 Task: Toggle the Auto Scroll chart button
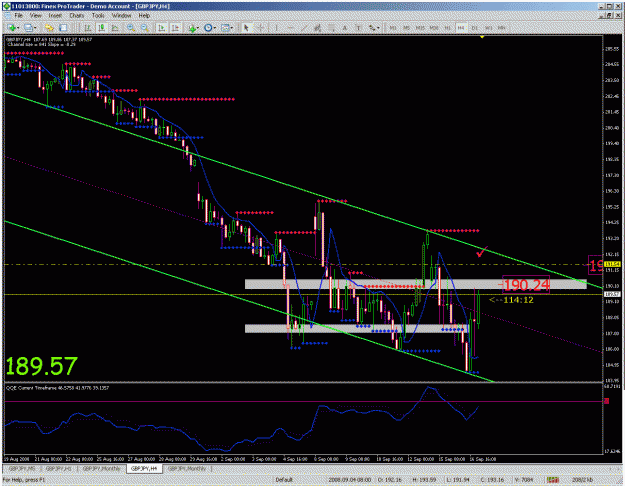point(162,28)
